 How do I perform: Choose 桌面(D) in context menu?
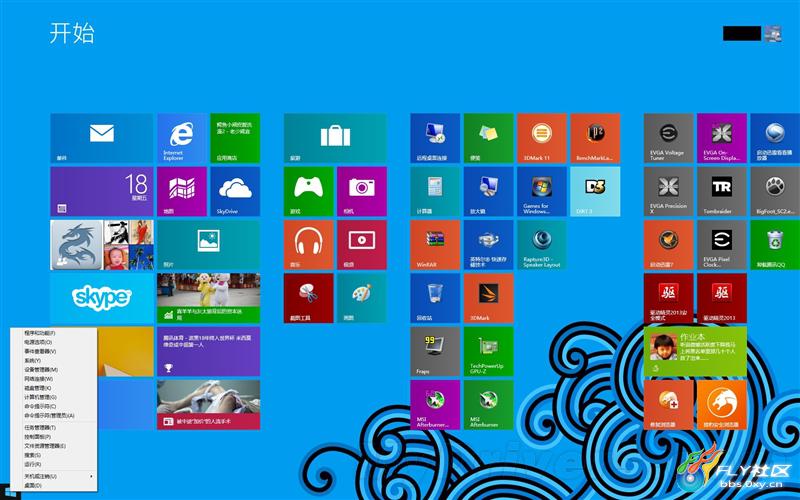(54, 485)
